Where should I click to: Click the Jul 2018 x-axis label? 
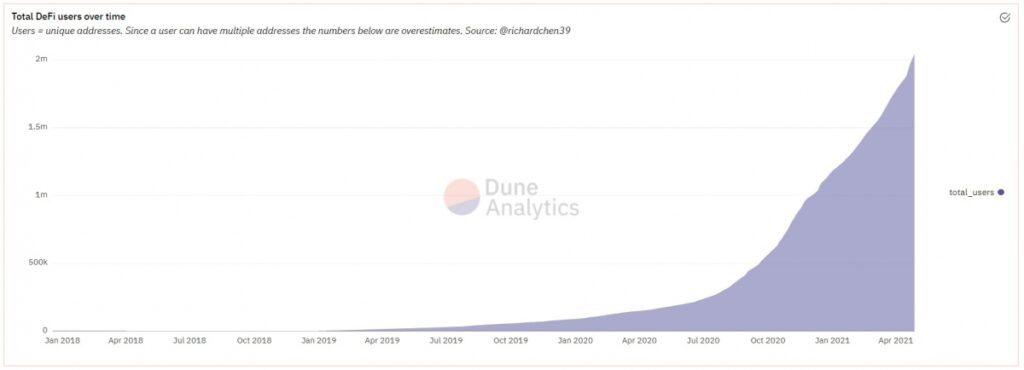click(189, 341)
